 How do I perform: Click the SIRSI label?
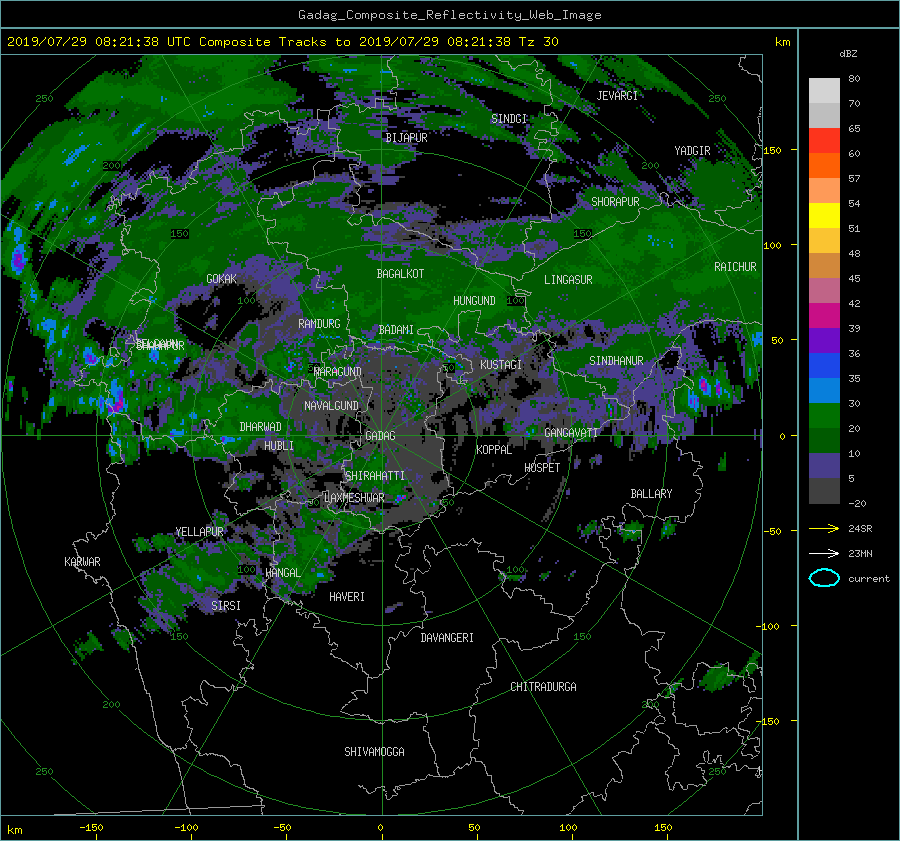coord(226,606)
